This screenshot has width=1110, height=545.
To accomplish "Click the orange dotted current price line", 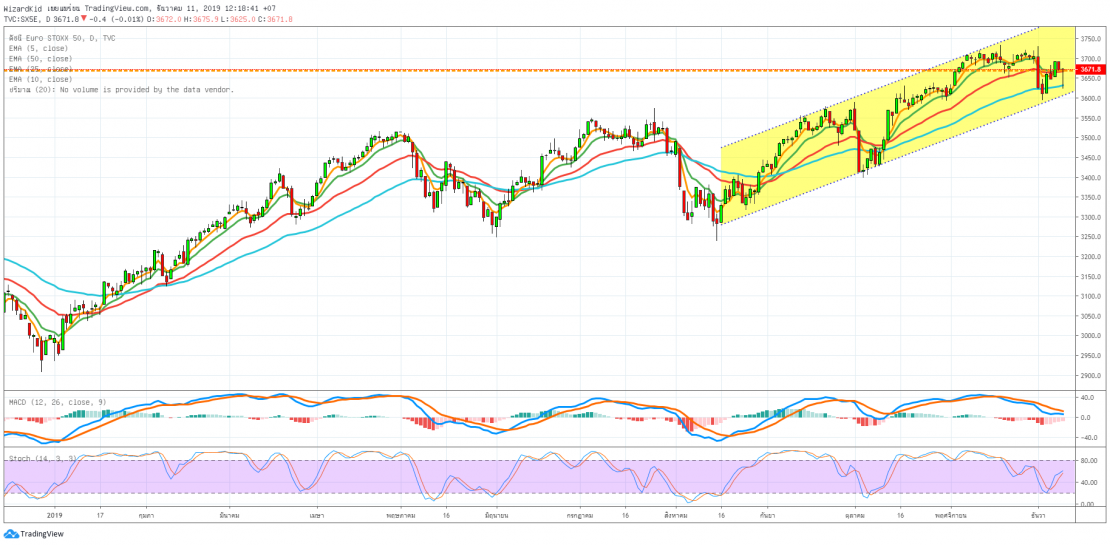I will tap(500, 70).
